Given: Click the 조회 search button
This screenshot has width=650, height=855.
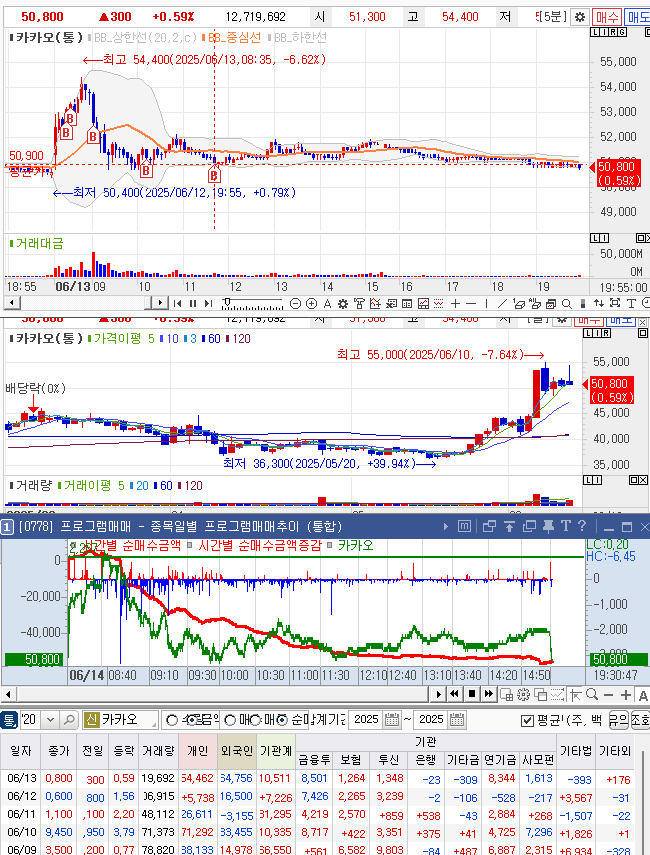Looking at the screenshot, I should [640, 720].
